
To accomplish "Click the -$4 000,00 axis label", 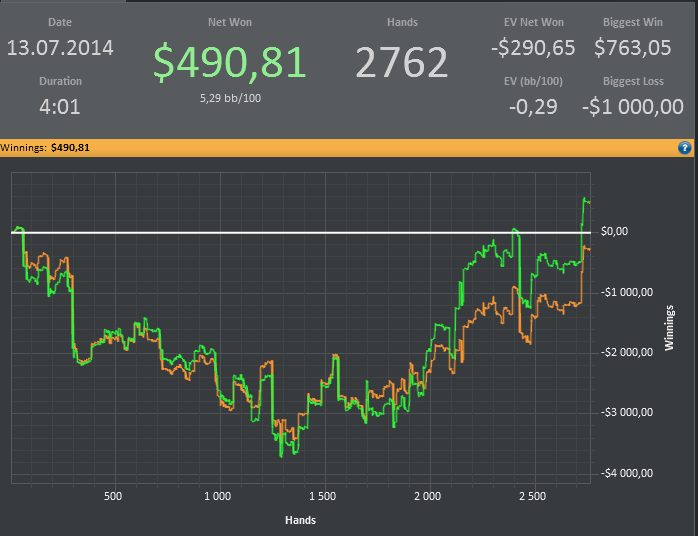I will (x=627, y=473).
